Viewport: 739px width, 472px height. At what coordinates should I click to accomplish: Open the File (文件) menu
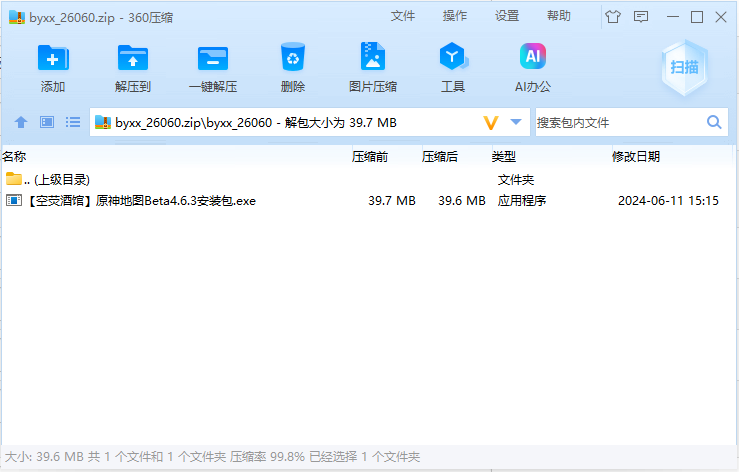(403, 16)
